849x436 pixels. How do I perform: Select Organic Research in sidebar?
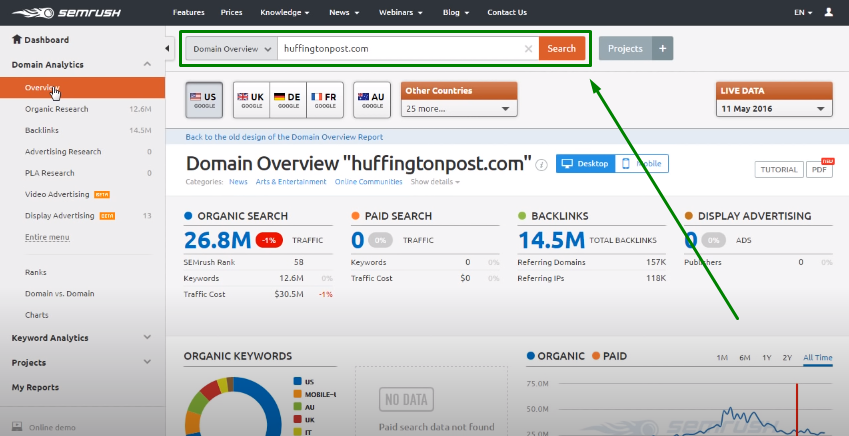click(x=57, y=108)
